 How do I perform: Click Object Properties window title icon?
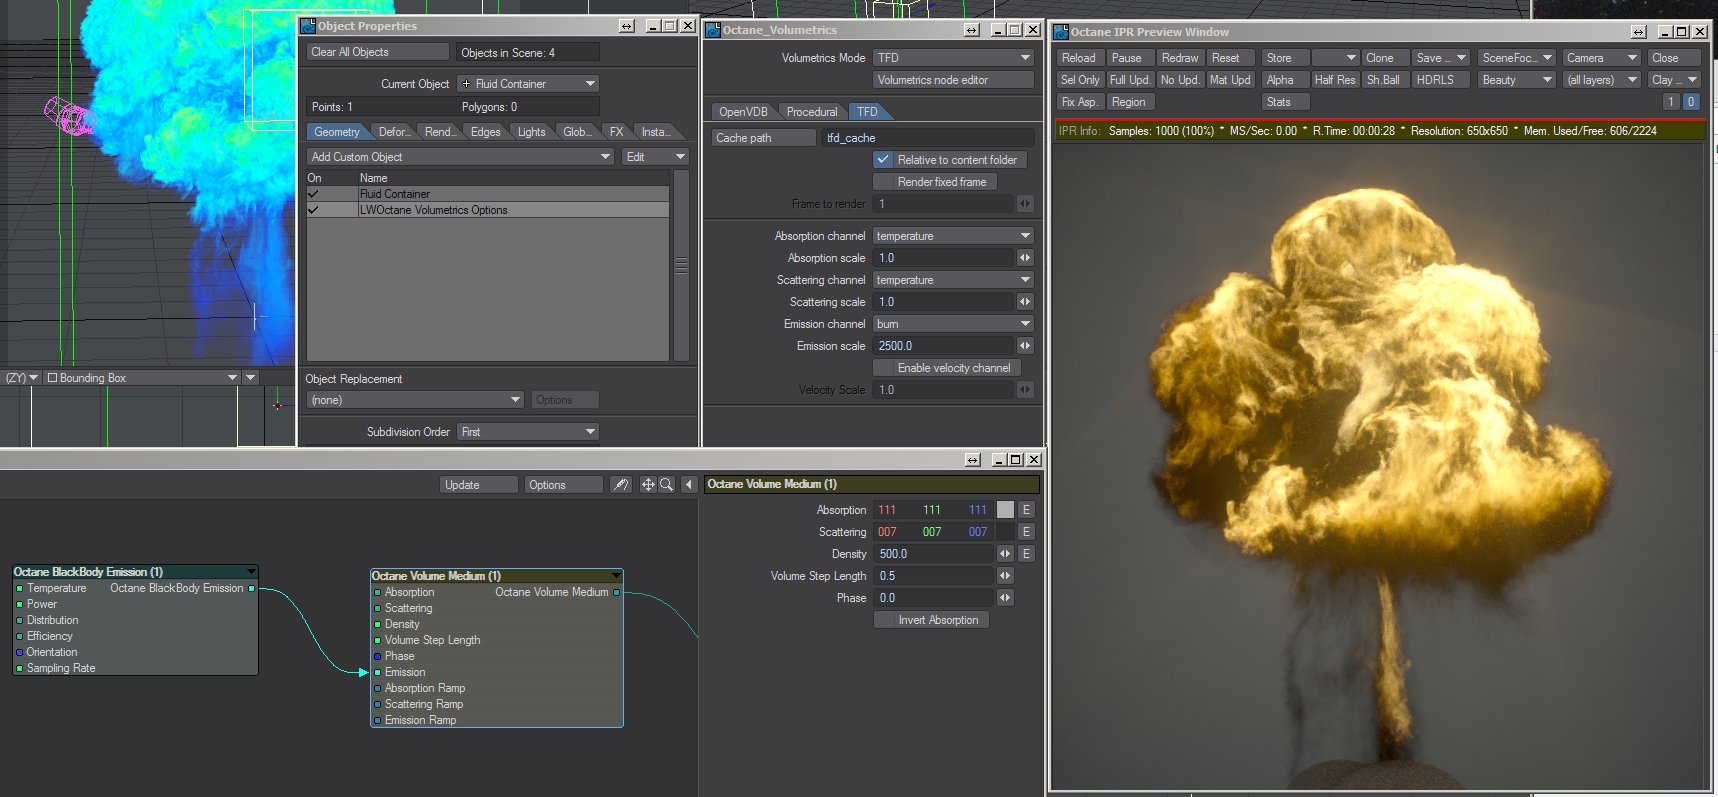(309, 26)
